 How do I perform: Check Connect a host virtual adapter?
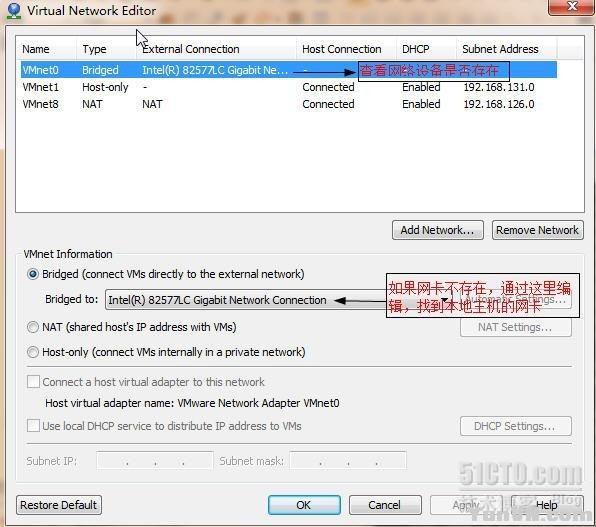[x=33, y=382]
